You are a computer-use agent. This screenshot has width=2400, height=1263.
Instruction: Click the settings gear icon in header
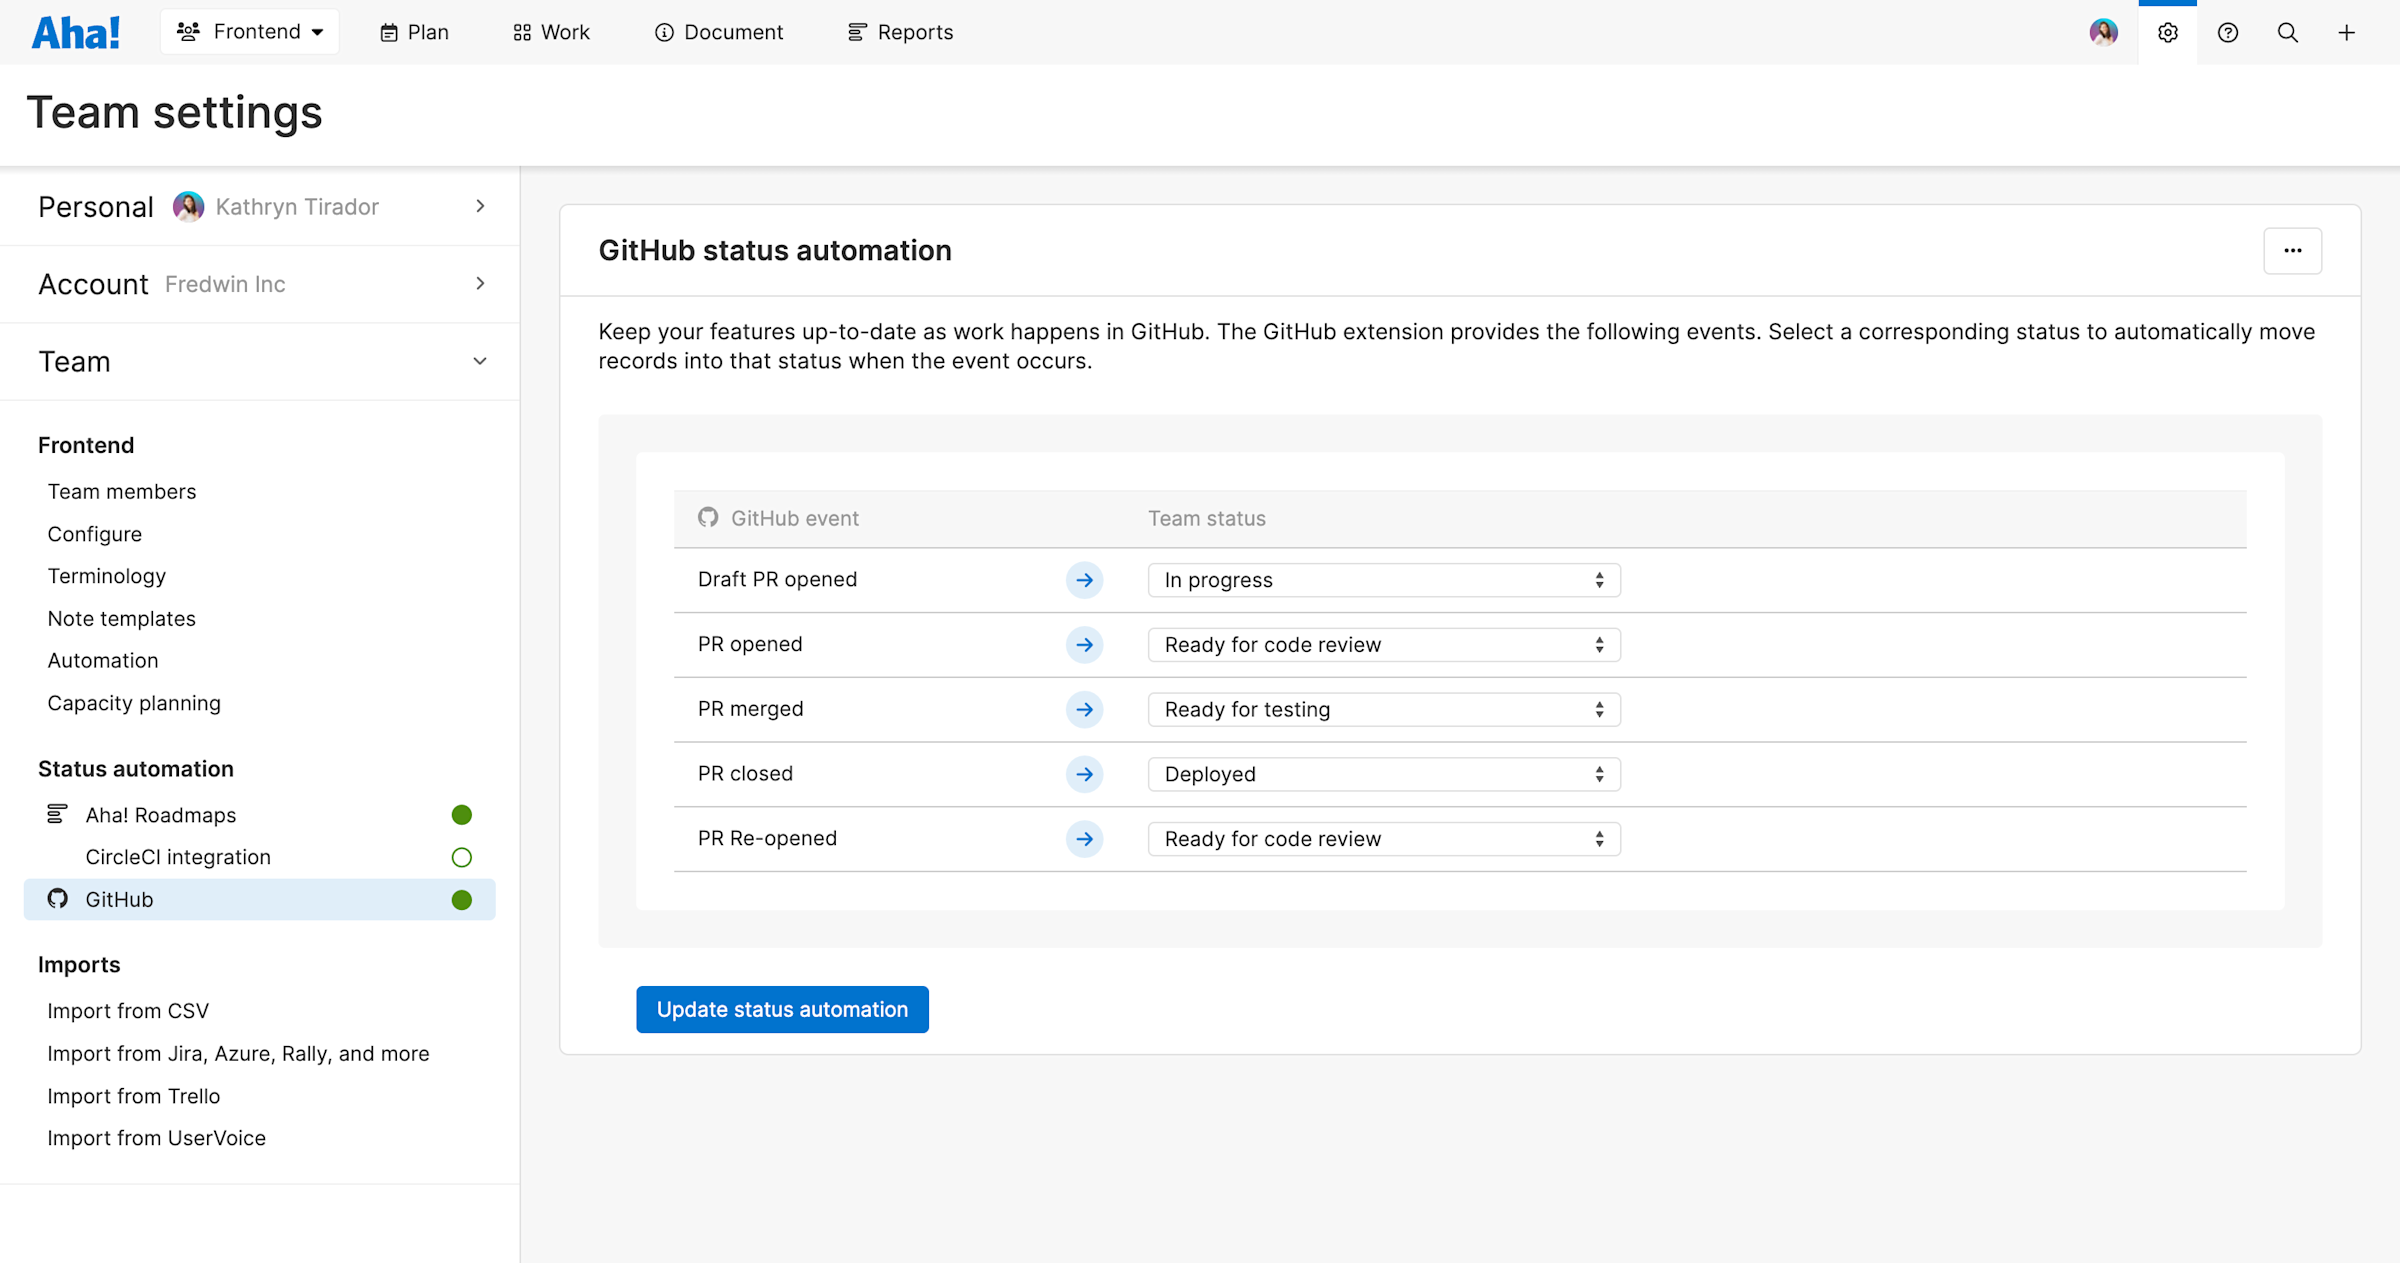(2167, 32)
